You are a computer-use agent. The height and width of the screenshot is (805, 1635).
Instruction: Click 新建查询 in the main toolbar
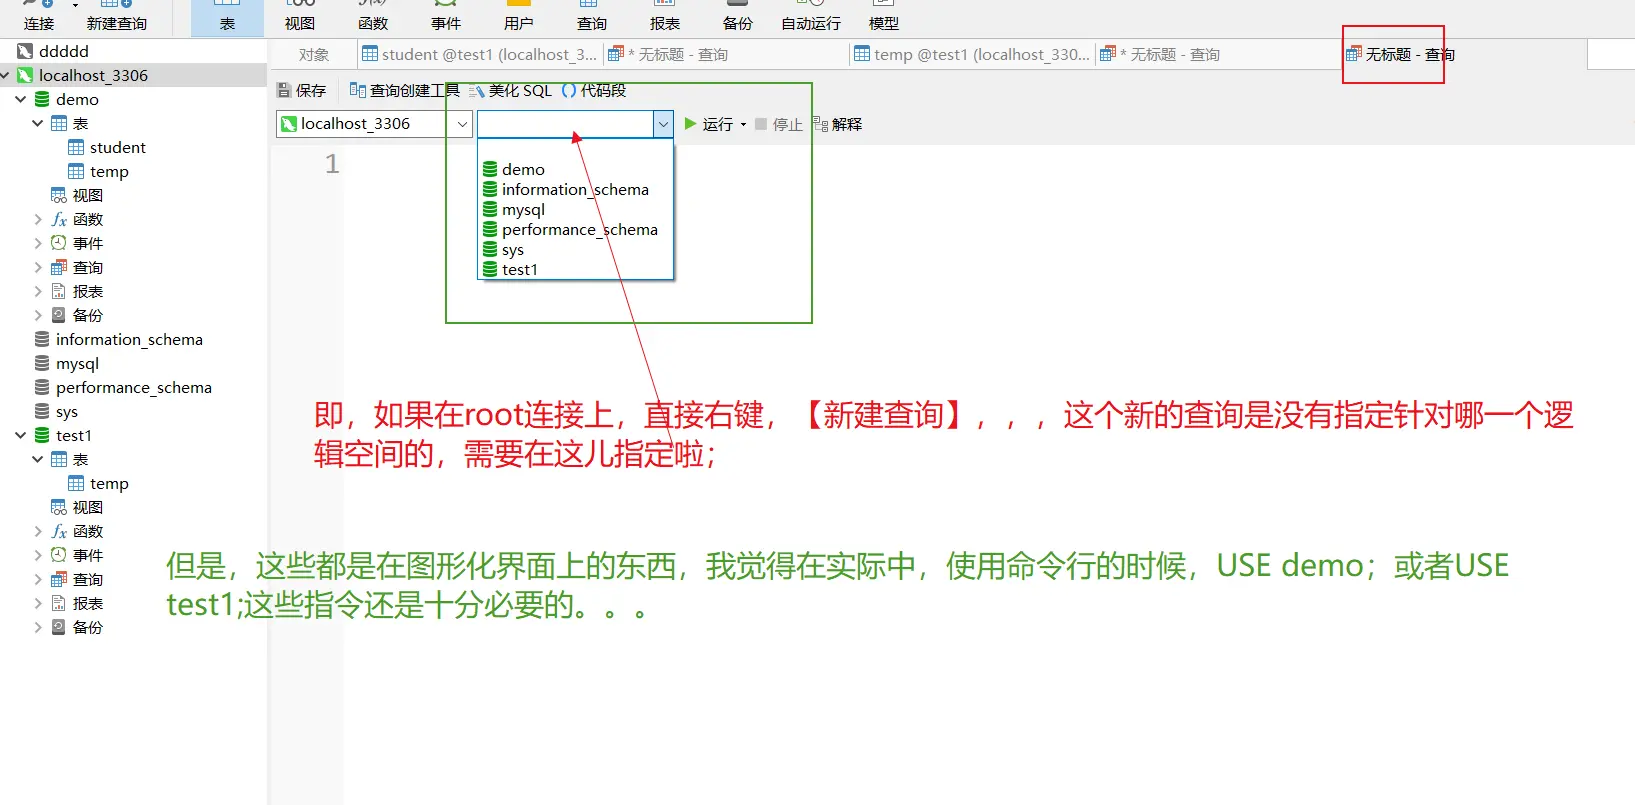tap(117, 17)
